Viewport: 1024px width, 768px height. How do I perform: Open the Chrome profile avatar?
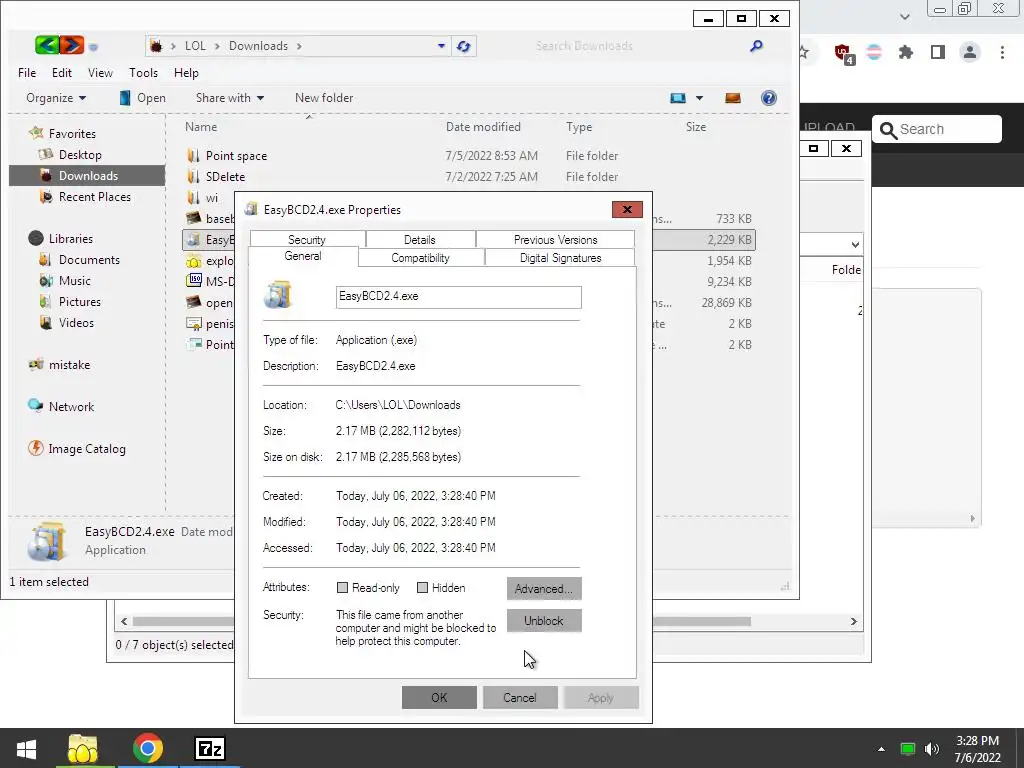(970, 52)
